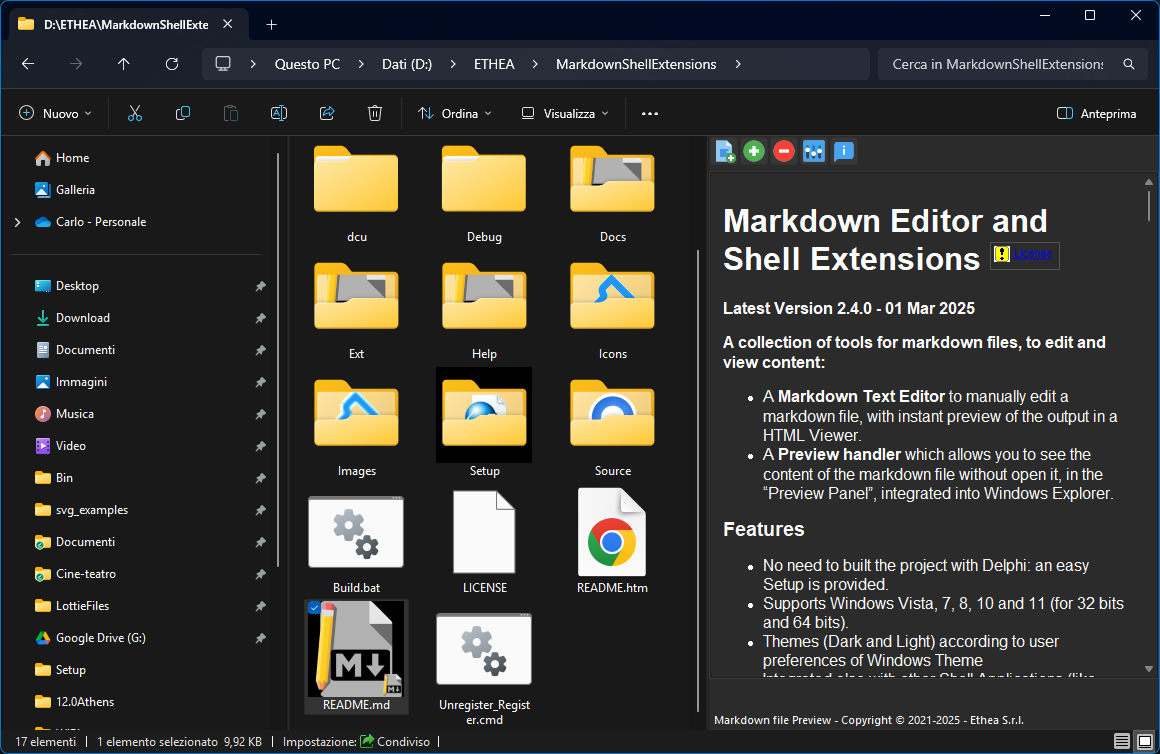Open the Visualizza view dropdown
The height and width of the screenshot is (754, 1160).
tap(565, 113)
